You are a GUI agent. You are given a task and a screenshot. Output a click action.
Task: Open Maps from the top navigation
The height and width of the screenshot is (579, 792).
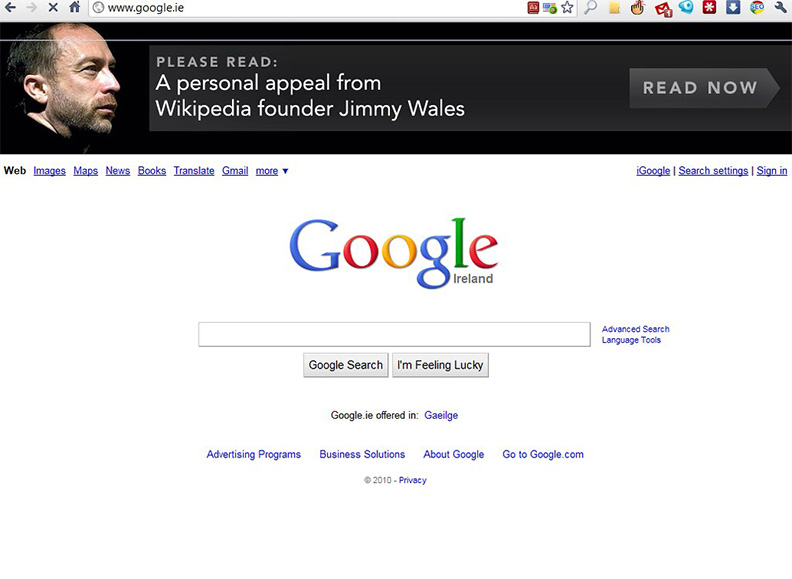pyautogui.click(x=86, y=171)
